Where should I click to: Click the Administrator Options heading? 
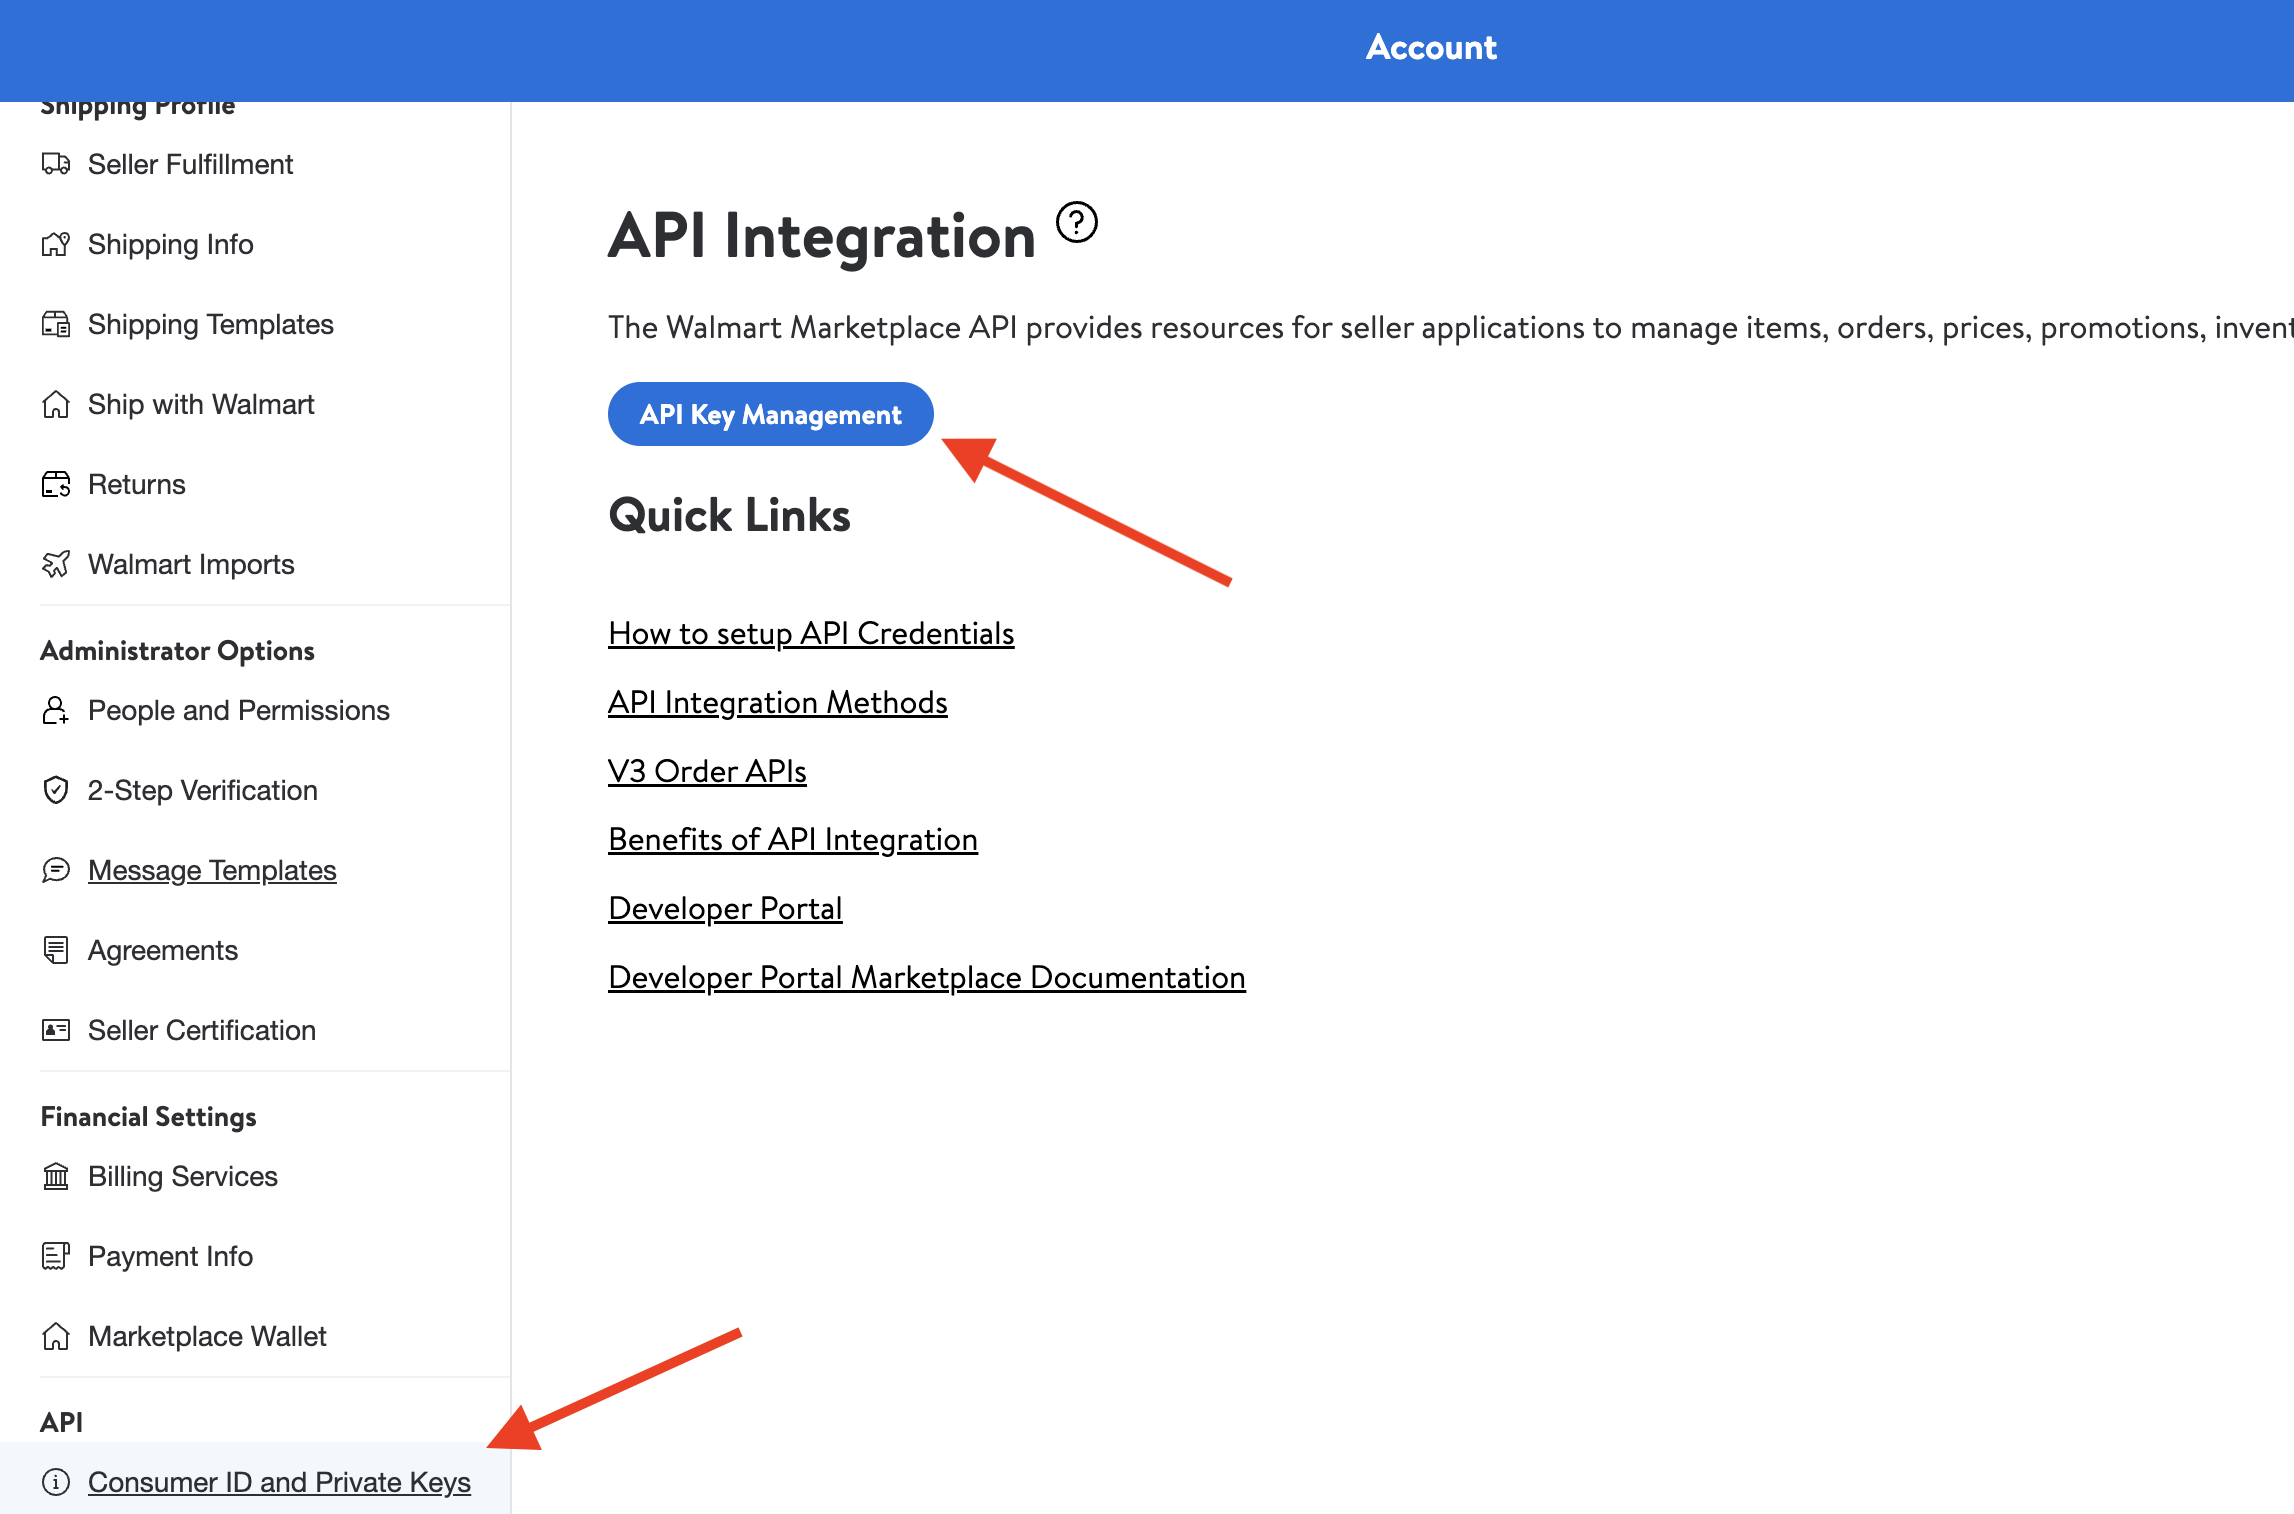177,651
